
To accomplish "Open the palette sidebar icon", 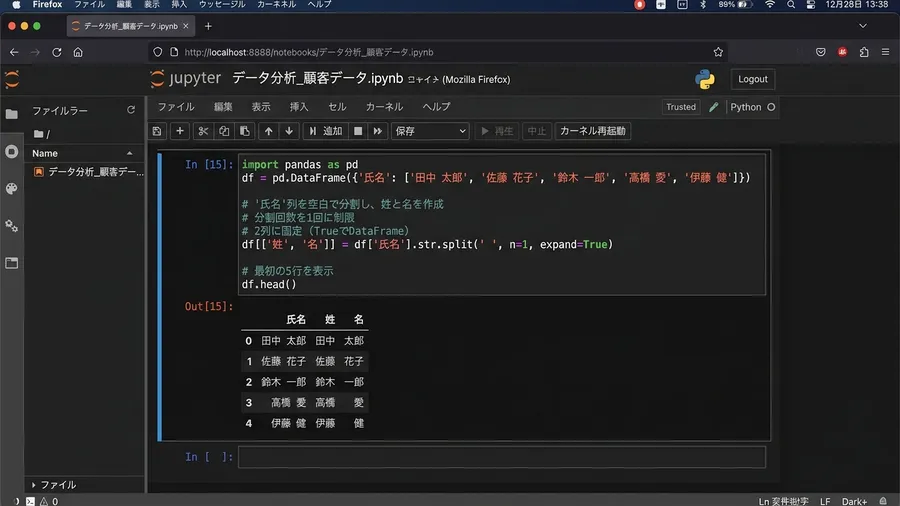I will [x=11, y=189].
